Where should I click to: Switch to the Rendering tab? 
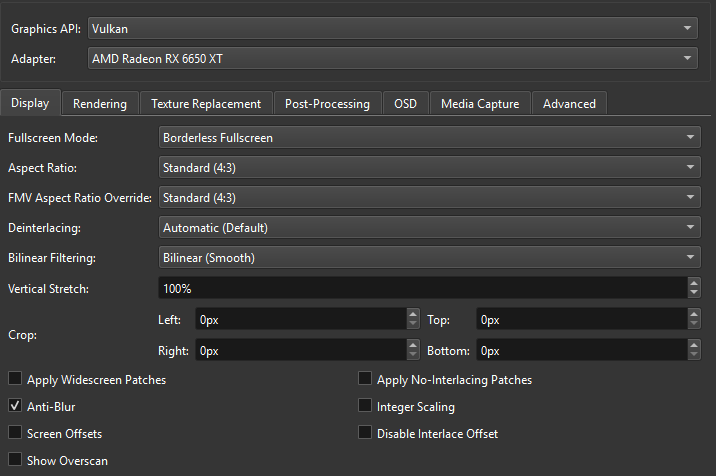click(x=100, y=104)
